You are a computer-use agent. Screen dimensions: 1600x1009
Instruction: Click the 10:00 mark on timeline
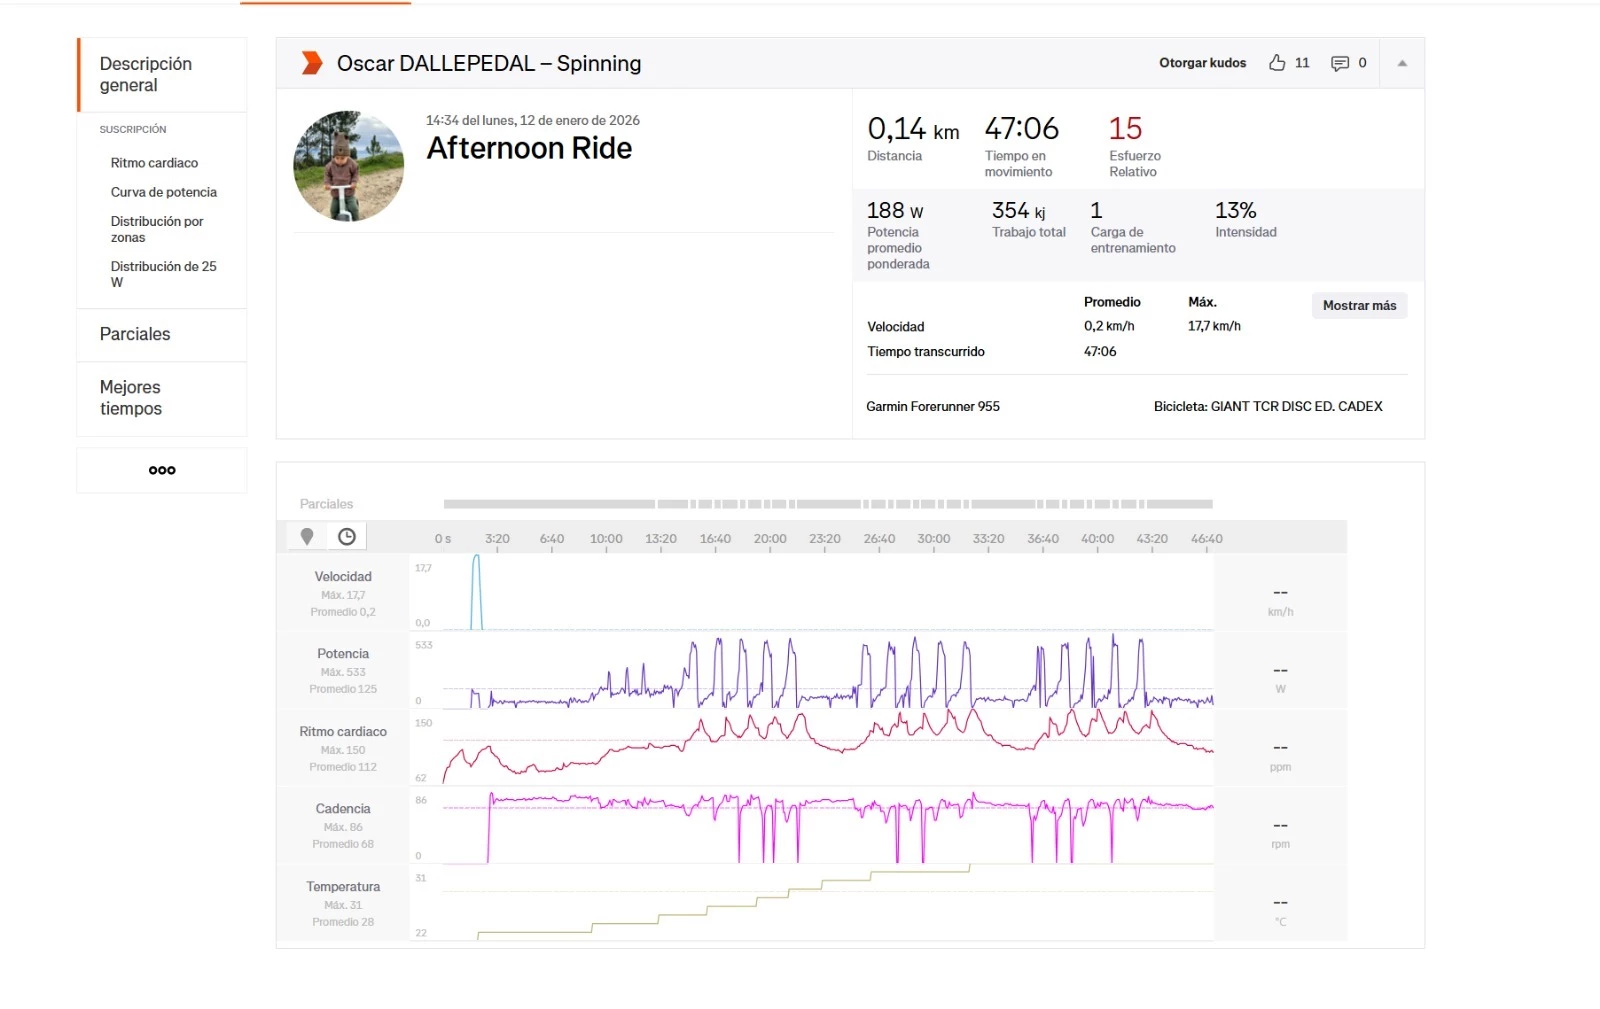click(x=606, y=539)
